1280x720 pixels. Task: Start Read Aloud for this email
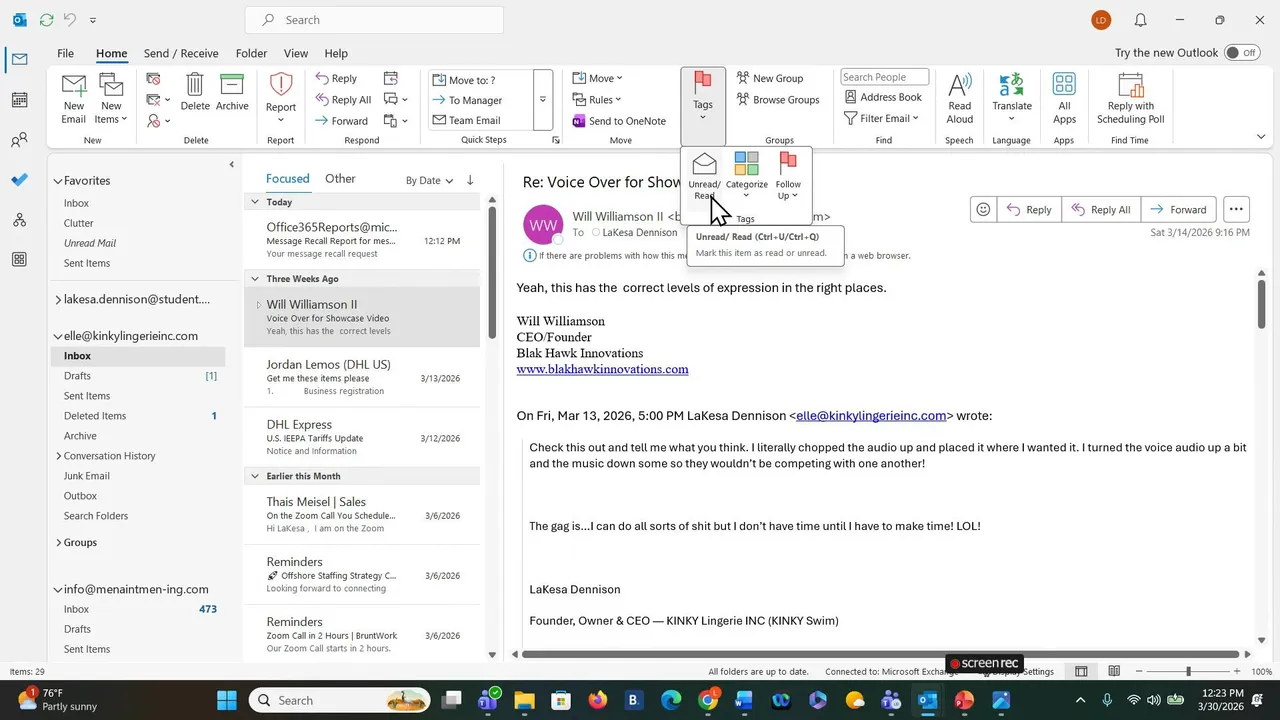960,98
